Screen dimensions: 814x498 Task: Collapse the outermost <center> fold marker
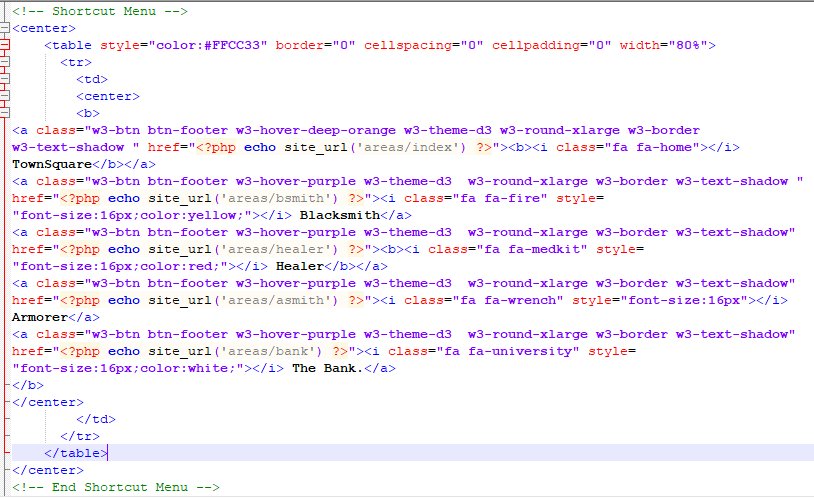tap(5, 29)
